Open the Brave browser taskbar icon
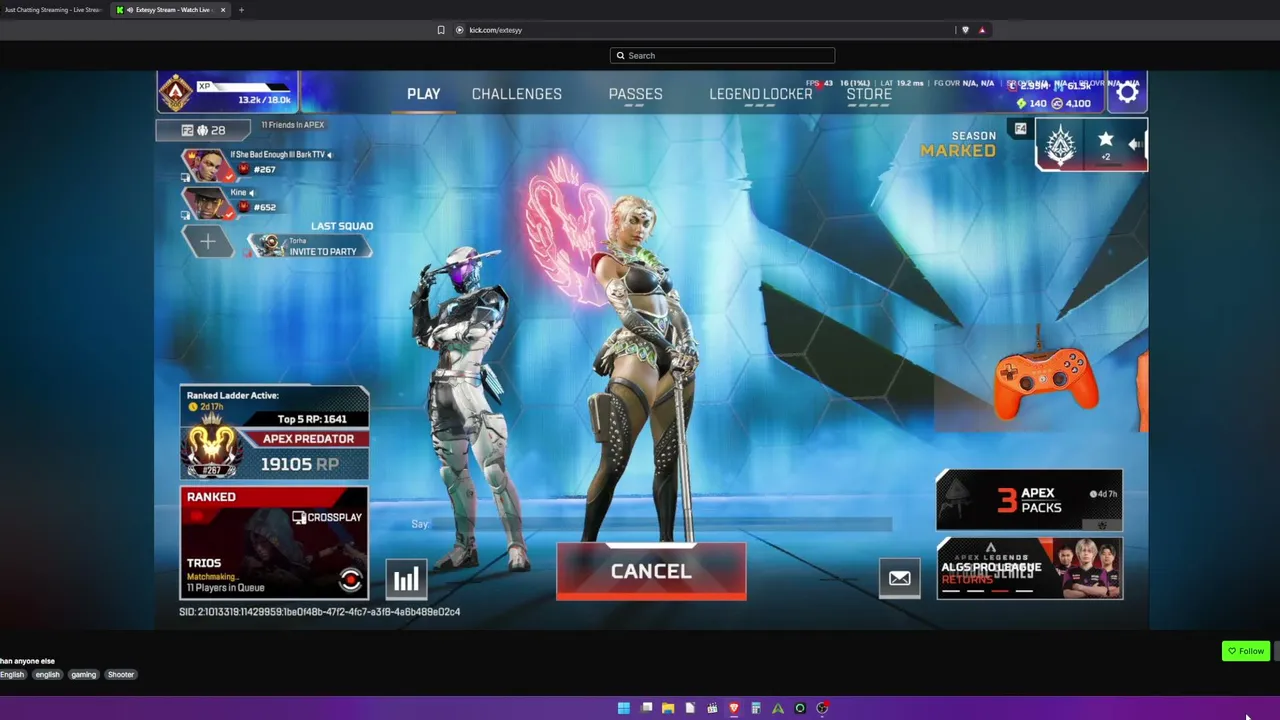This screenshot has height=720, width=1280. (734, 708)
